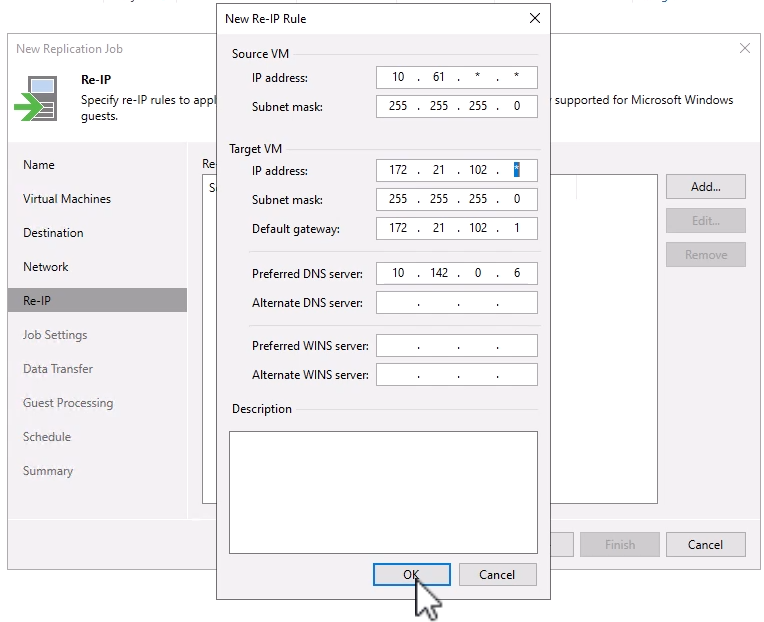Click the Preferred DNS server field
The image size is (764, 622).
click(457, 273)
